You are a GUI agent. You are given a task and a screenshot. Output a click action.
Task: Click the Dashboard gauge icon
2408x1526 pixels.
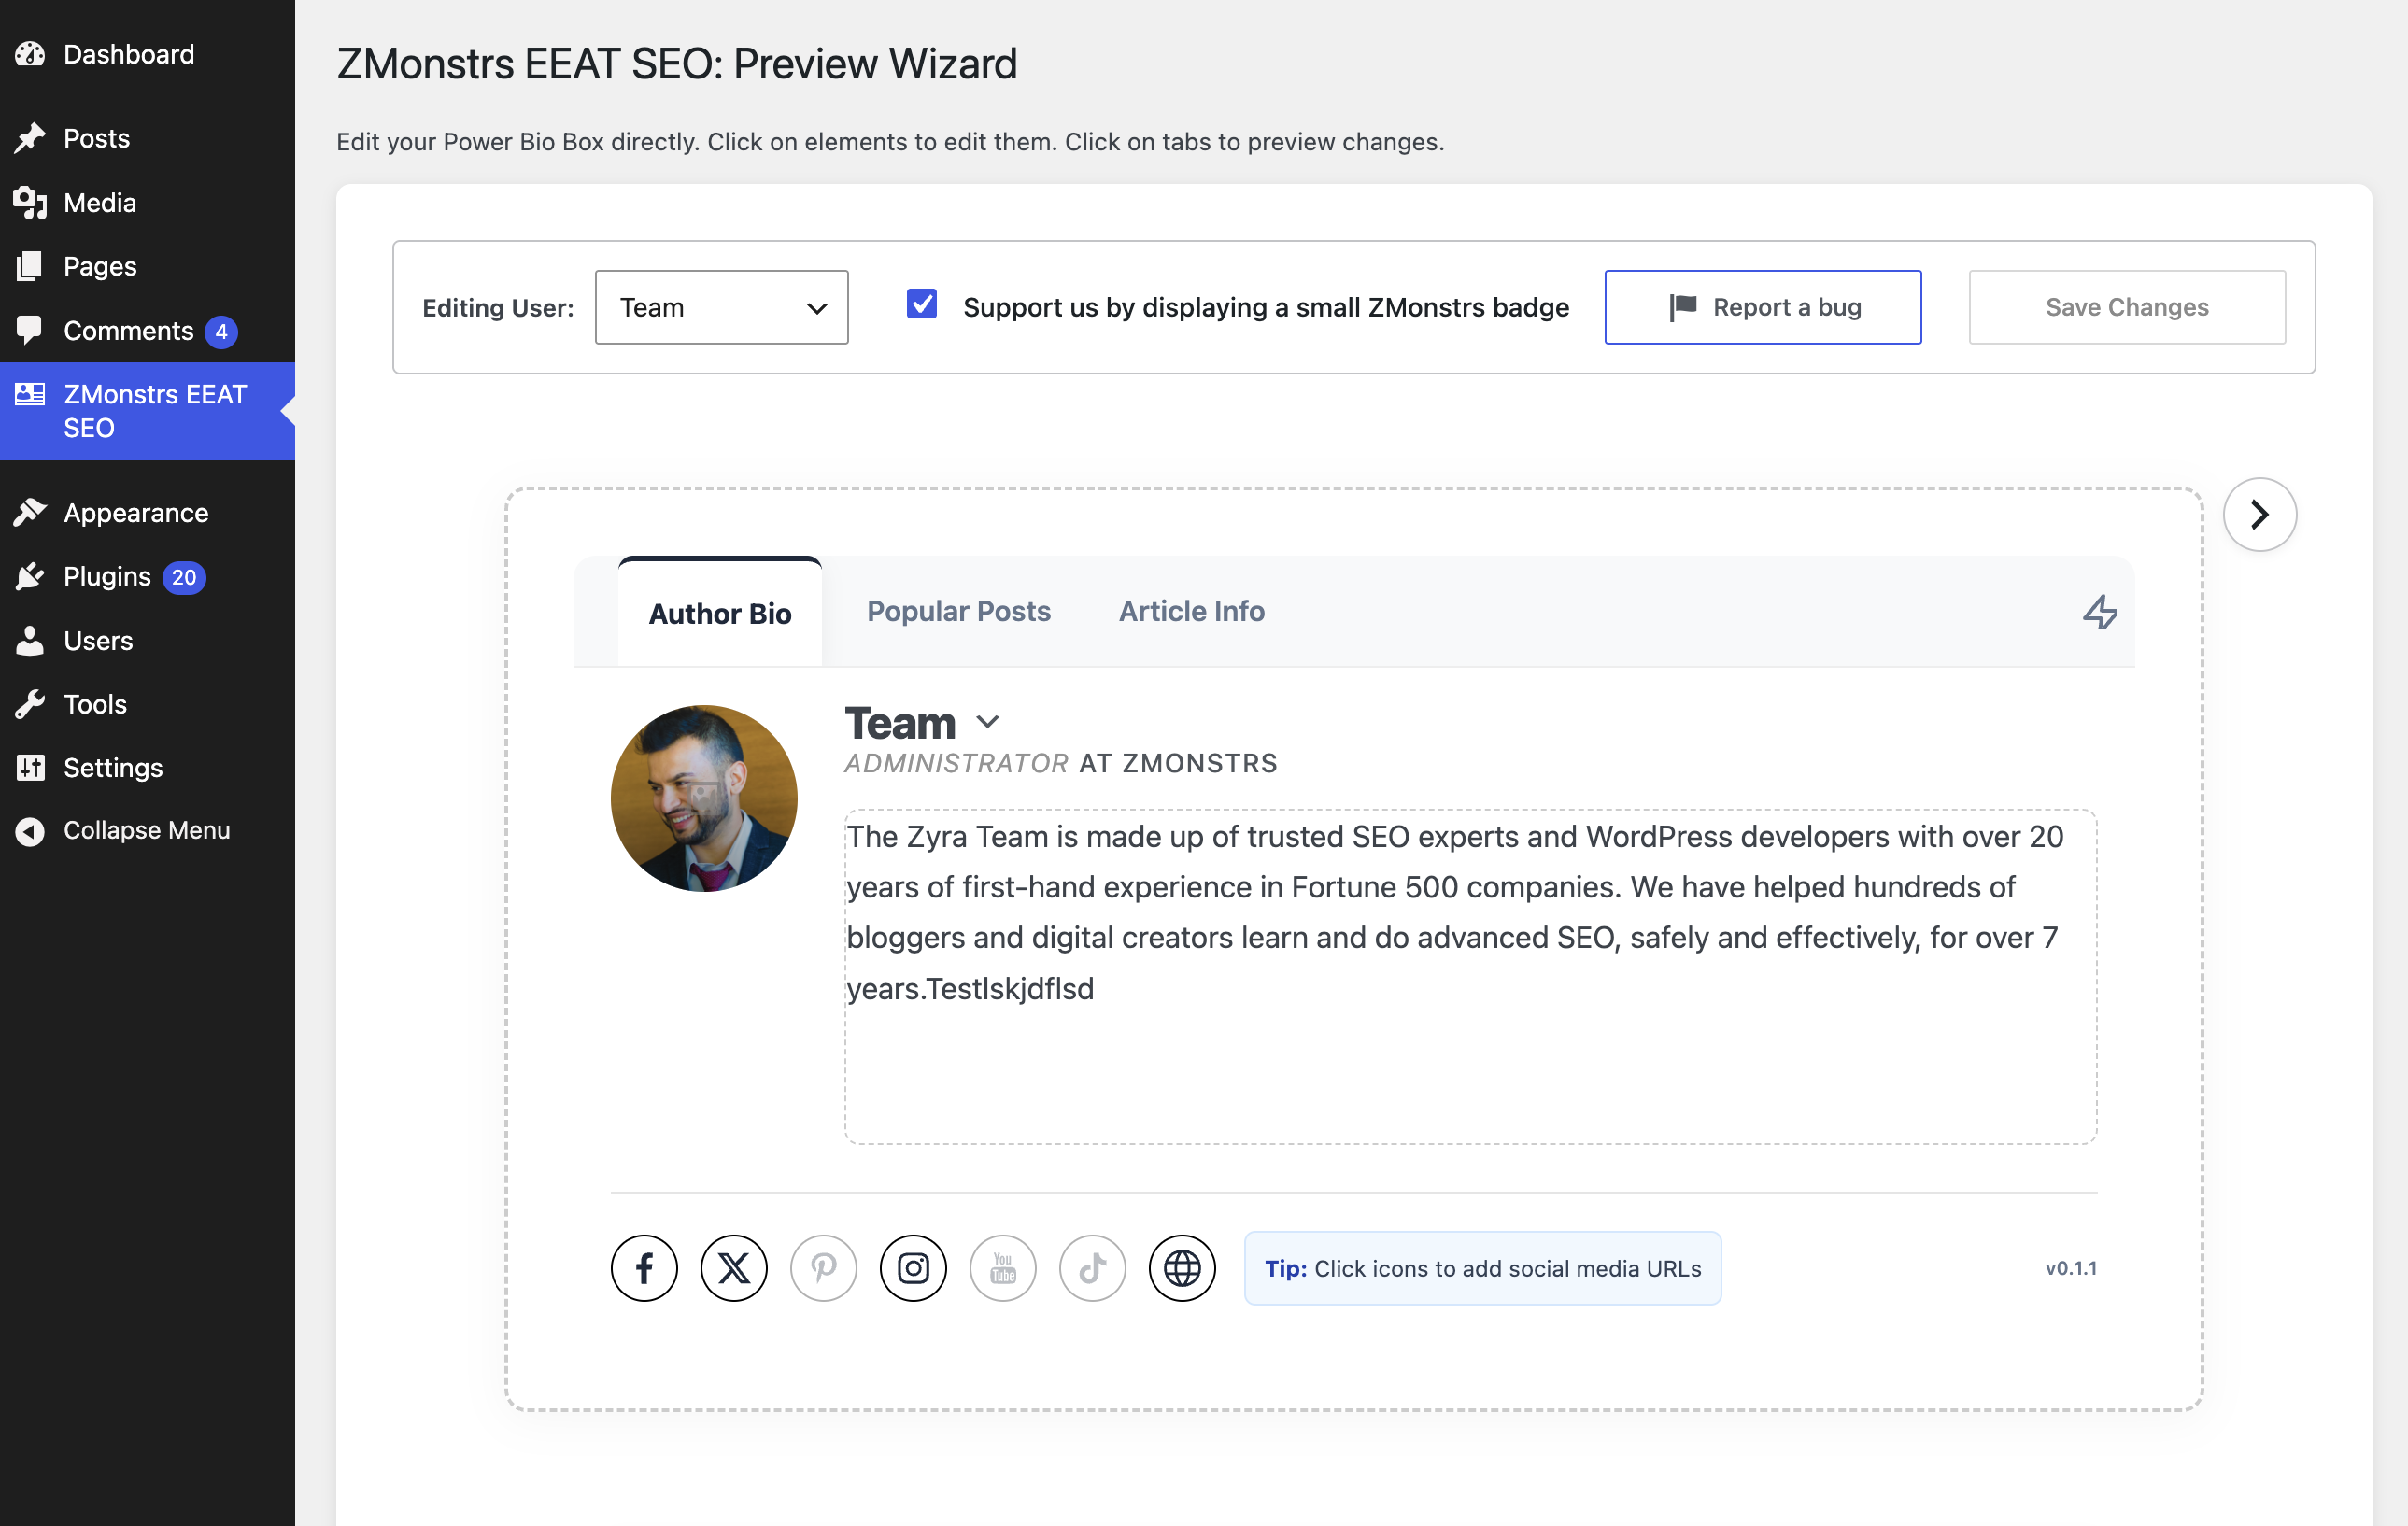coord(30,54)
